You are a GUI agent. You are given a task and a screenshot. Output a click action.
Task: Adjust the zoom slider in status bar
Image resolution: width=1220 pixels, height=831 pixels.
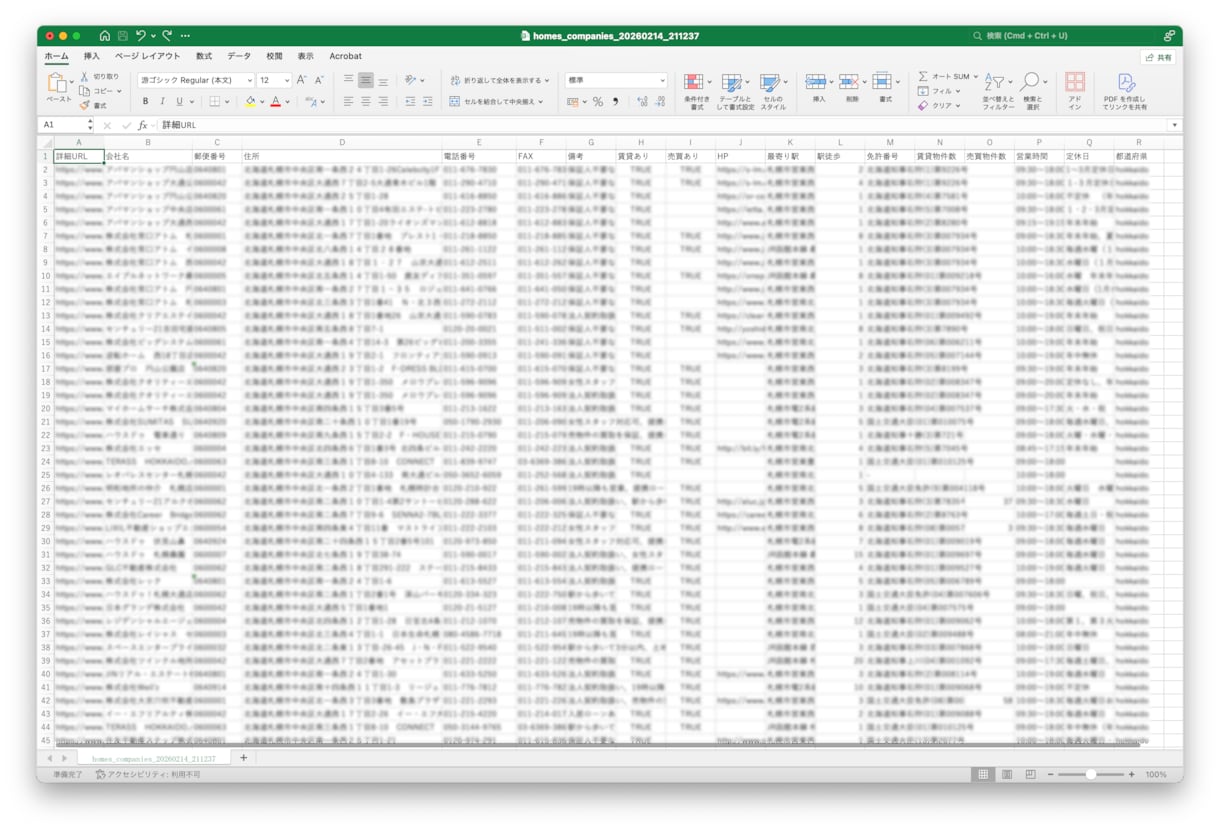tap(1090, 775)
